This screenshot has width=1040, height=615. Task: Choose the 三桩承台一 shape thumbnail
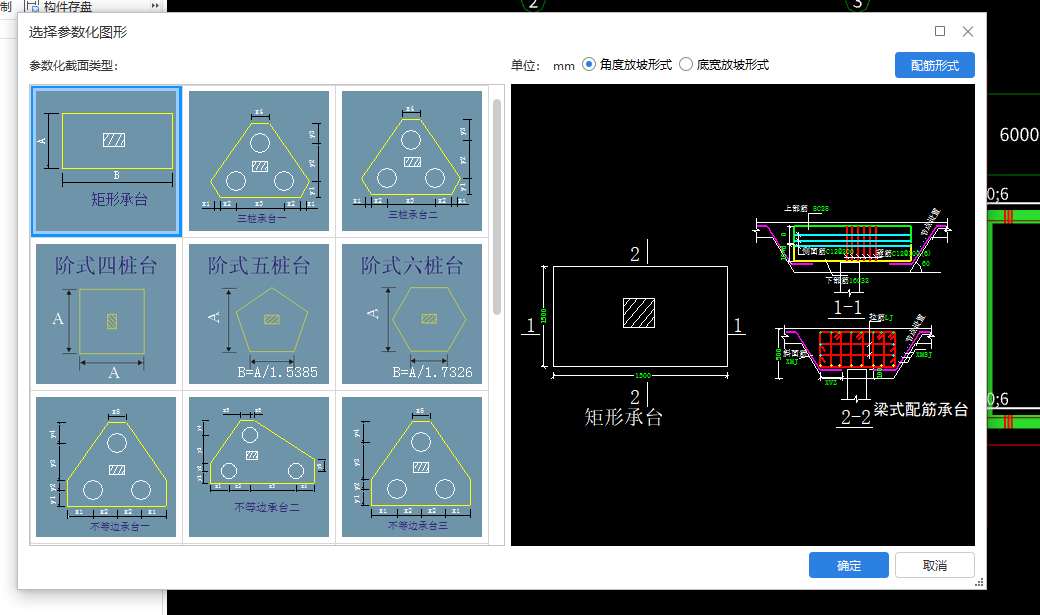(259, 161)
